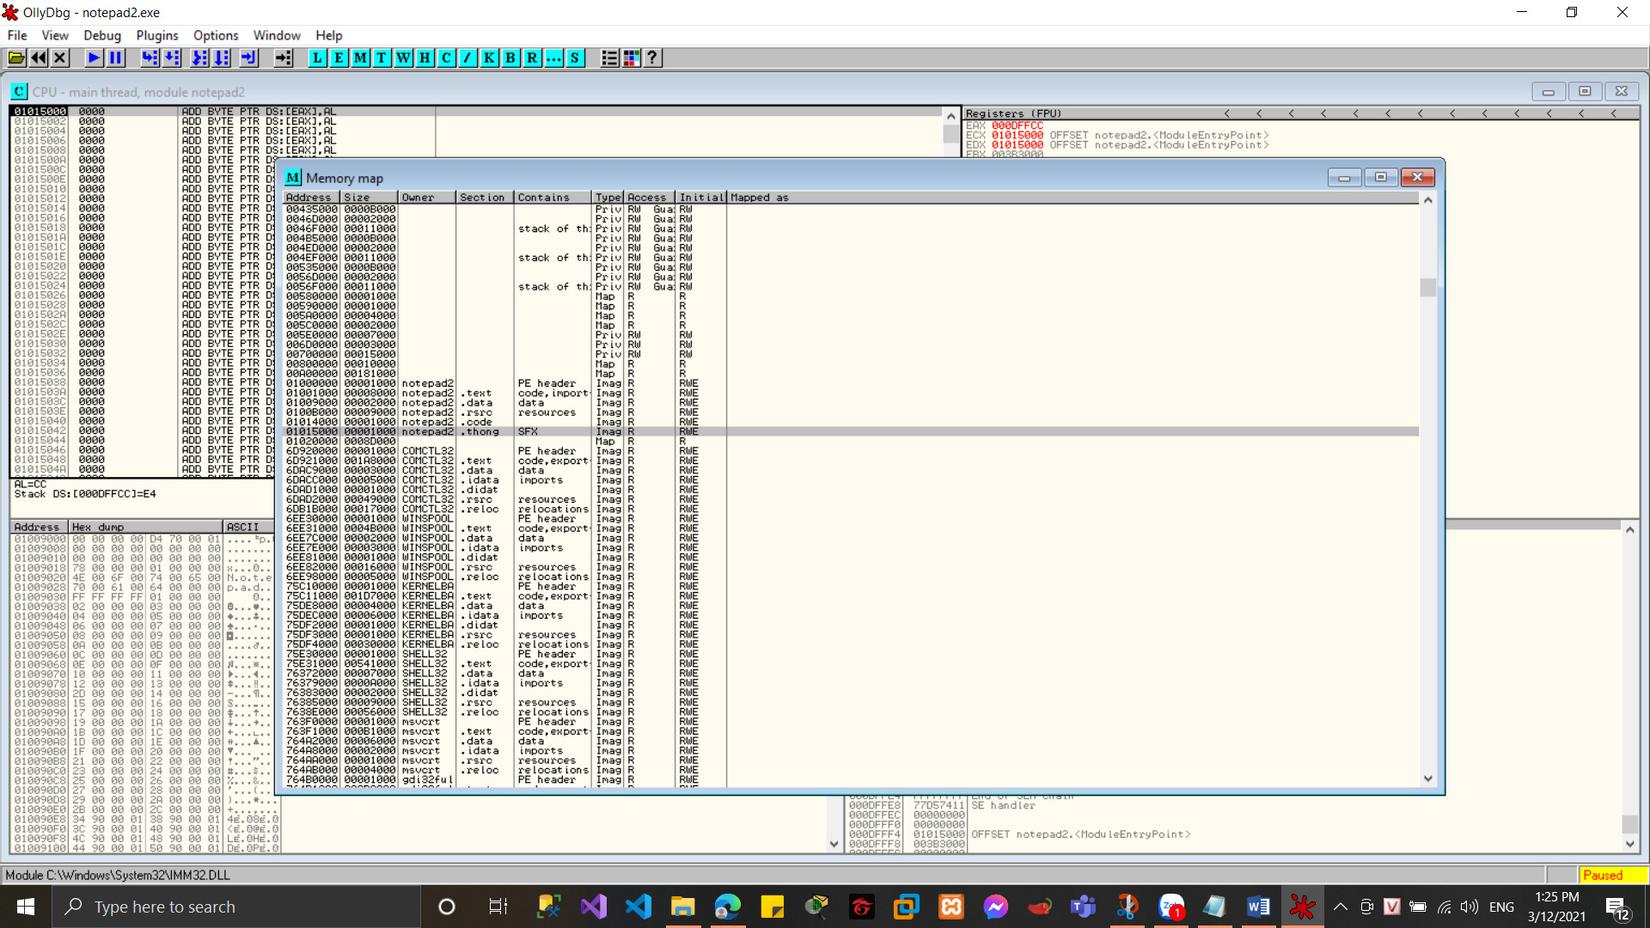This screenshot has height=928, width=1650.
Task: Click the Memory map scrollbar down arrow
Action: coord(1427,778)
